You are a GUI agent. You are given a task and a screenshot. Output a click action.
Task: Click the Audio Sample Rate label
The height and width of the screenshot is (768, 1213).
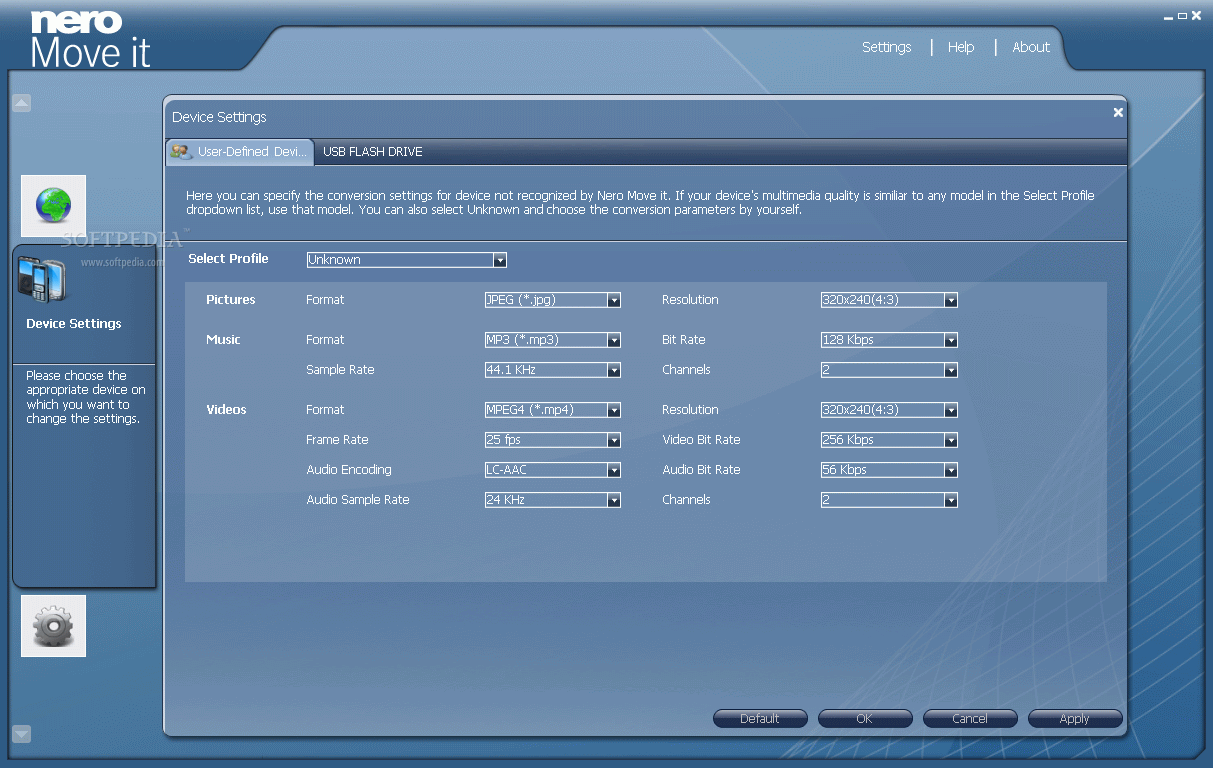coord(358,500)
